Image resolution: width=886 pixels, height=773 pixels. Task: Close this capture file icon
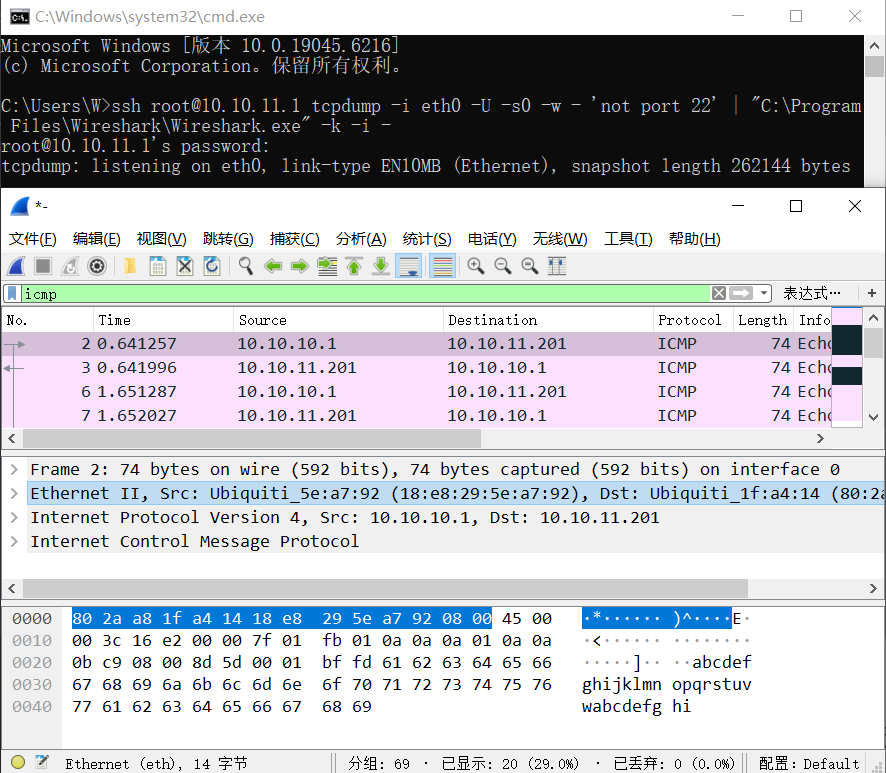tap(185, 266)
